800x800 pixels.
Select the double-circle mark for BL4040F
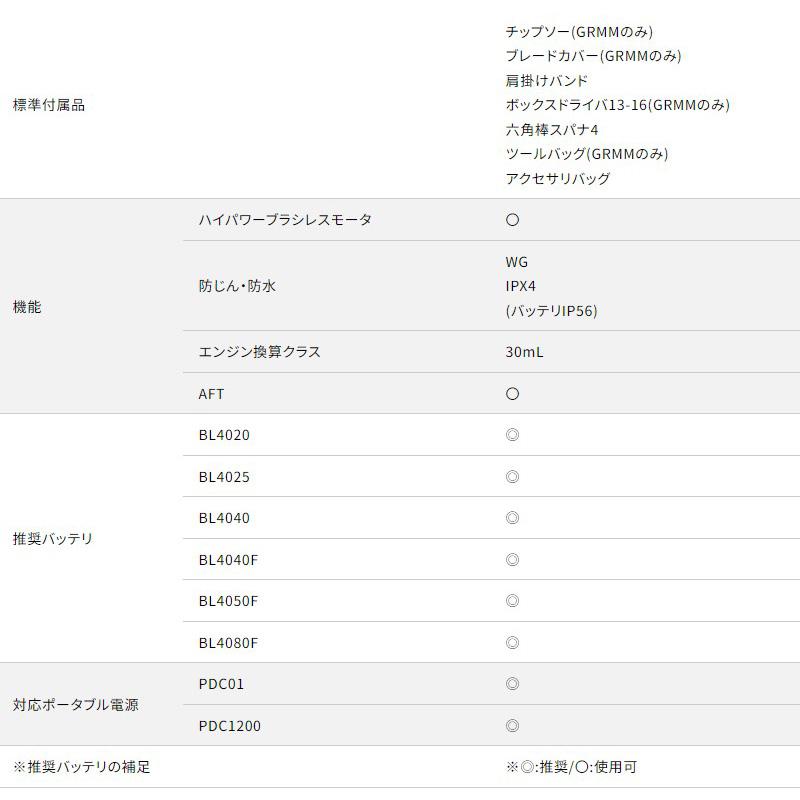513,560
